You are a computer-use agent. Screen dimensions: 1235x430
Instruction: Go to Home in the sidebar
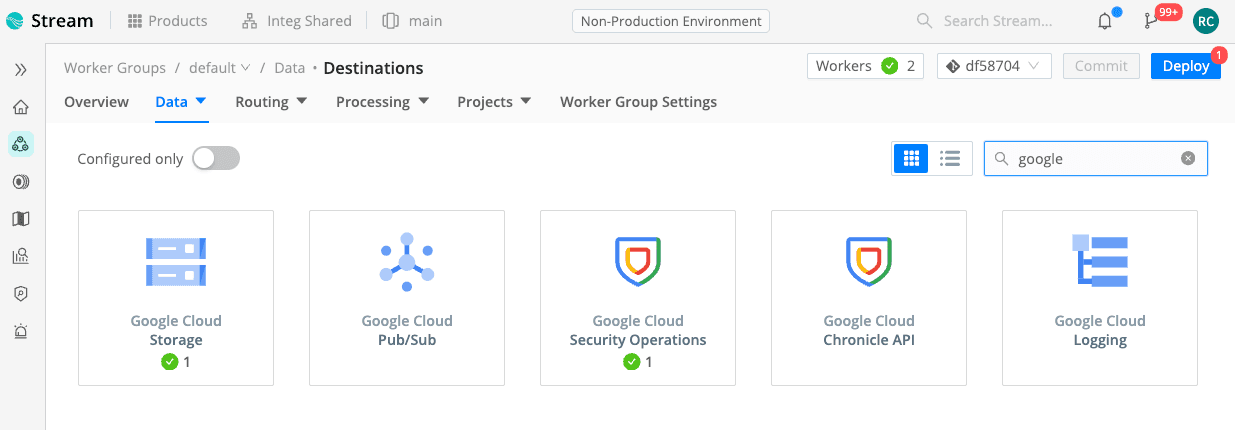[x=21, y=107]
